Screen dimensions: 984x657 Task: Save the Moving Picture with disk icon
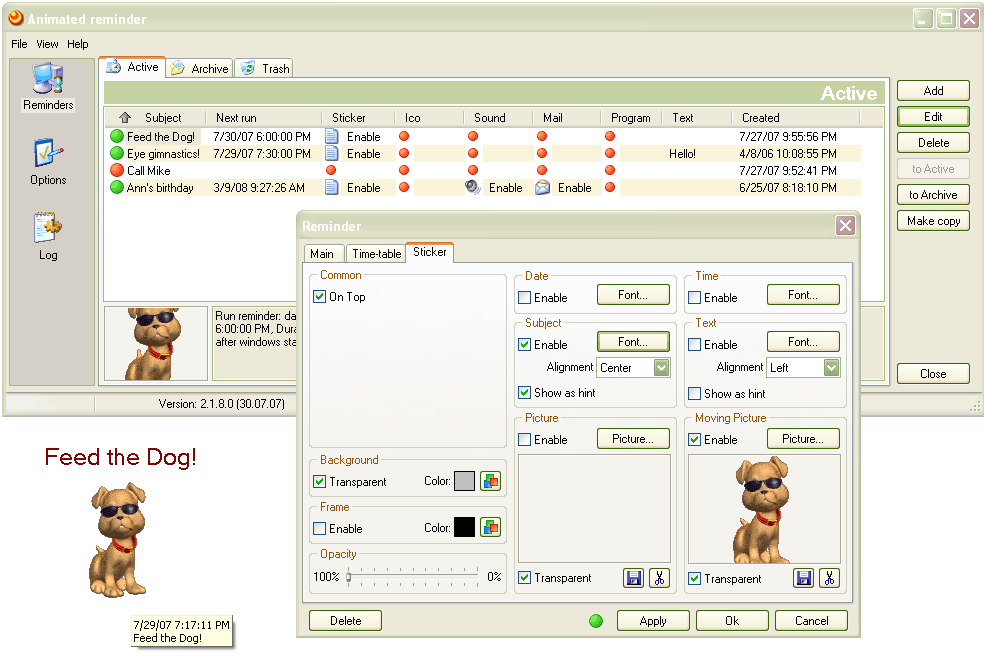pyautogui.click(x=804, y=578)
